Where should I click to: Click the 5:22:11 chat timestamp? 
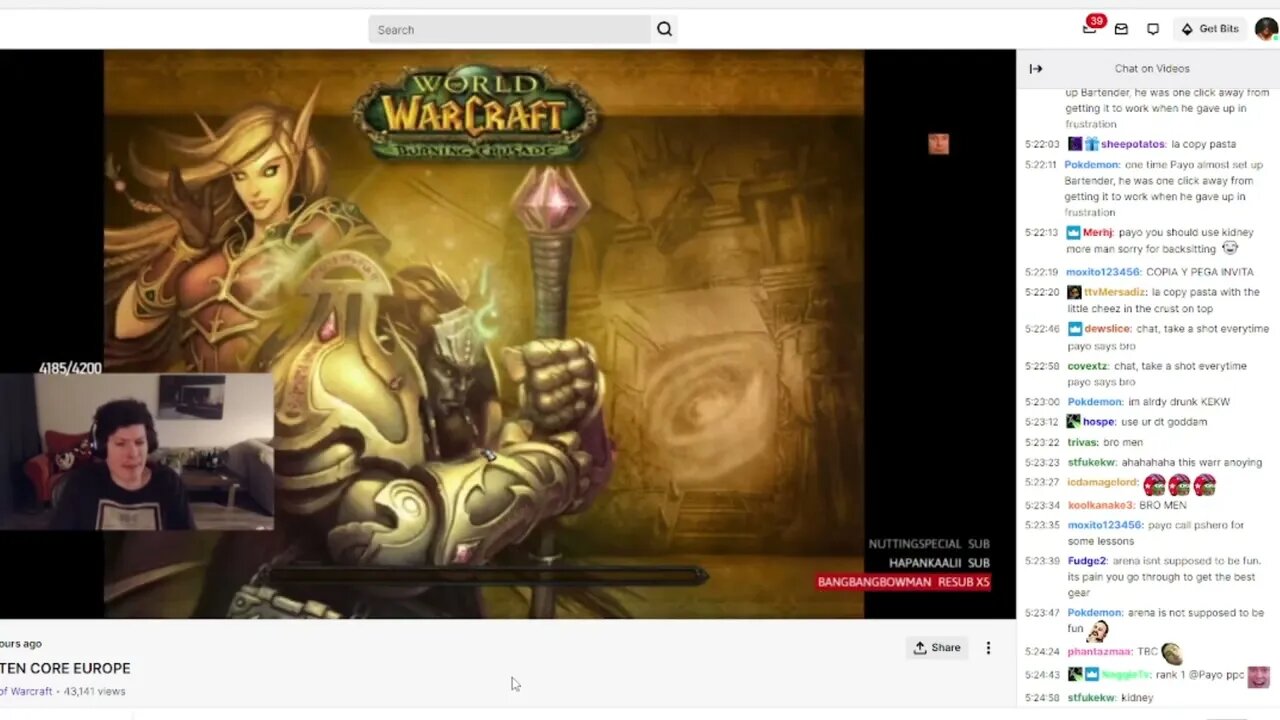(x=1041, y=165)
